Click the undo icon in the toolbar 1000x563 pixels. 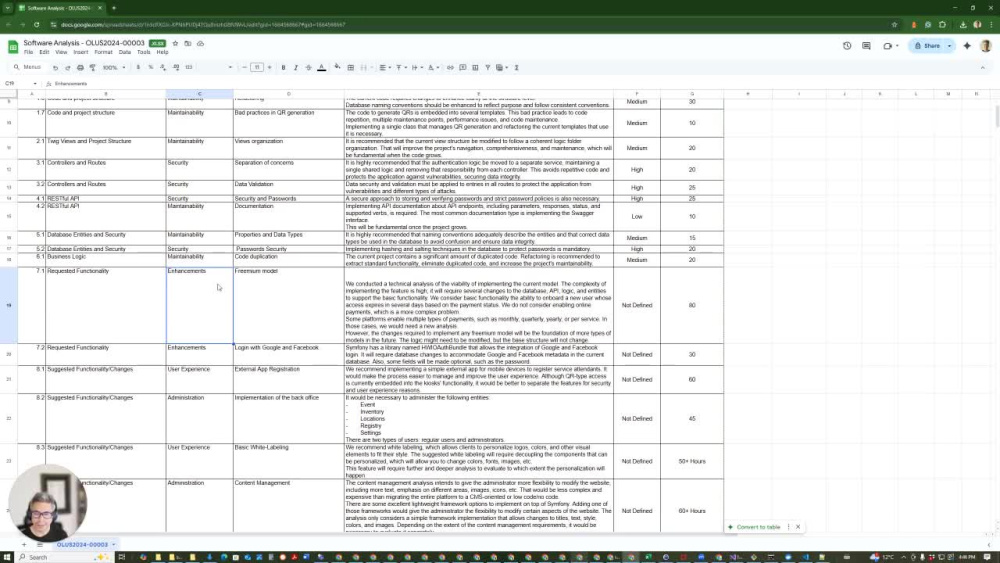pos(55,68)
